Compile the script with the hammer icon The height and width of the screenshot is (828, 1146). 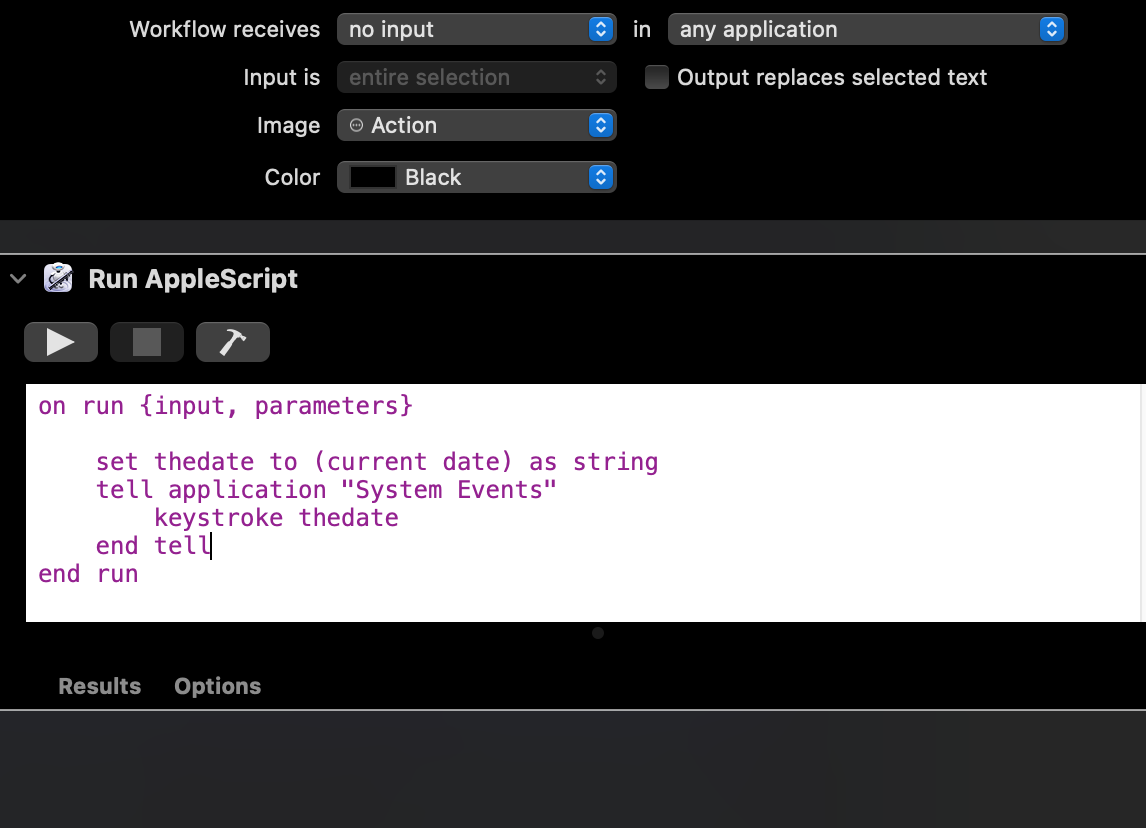[x=232, y=342]
